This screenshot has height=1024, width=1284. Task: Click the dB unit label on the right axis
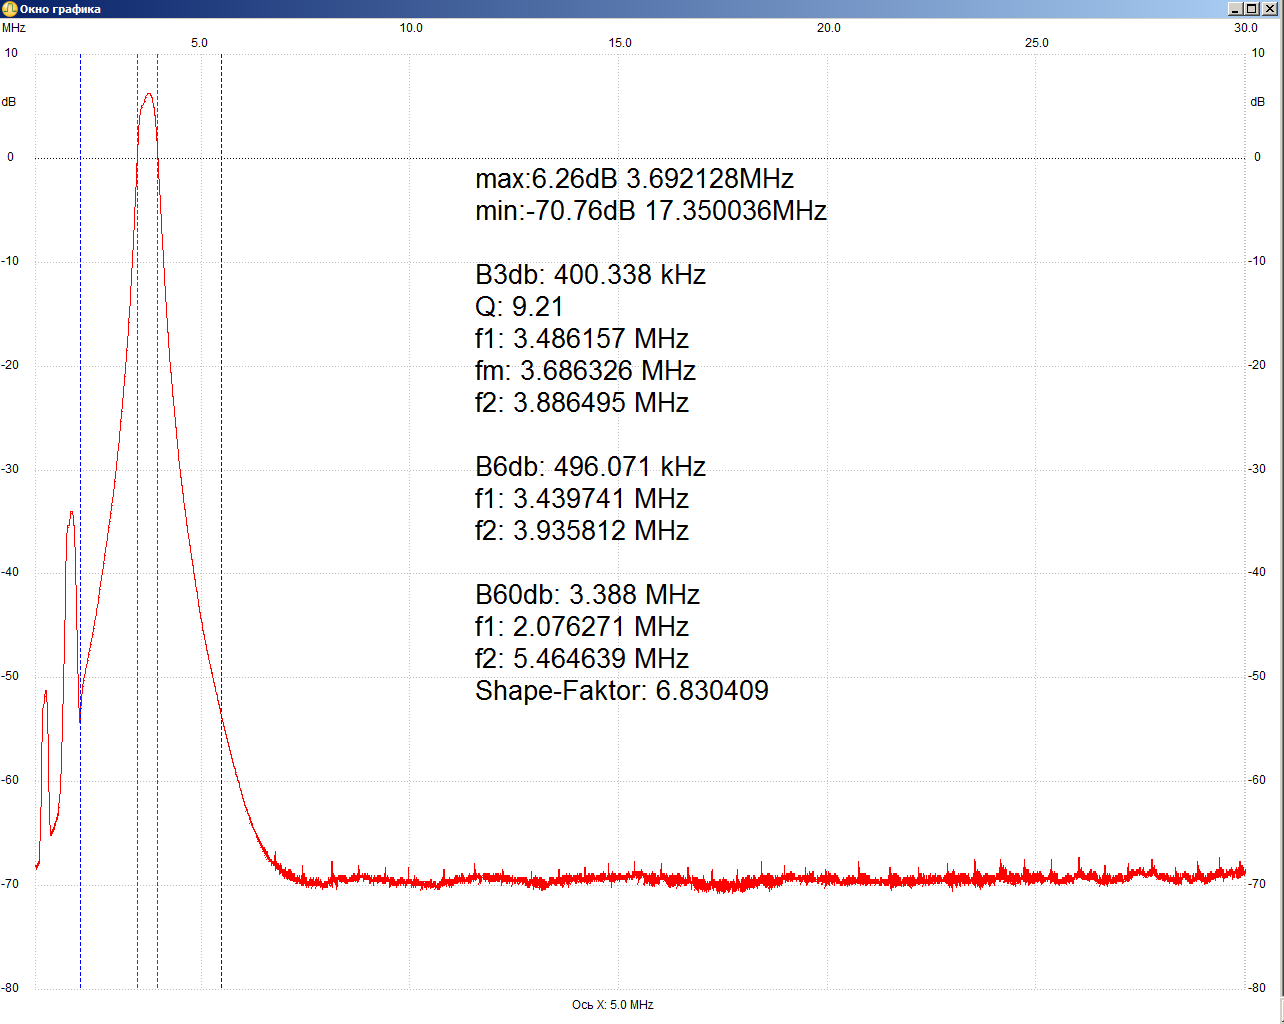[1258, 102]
